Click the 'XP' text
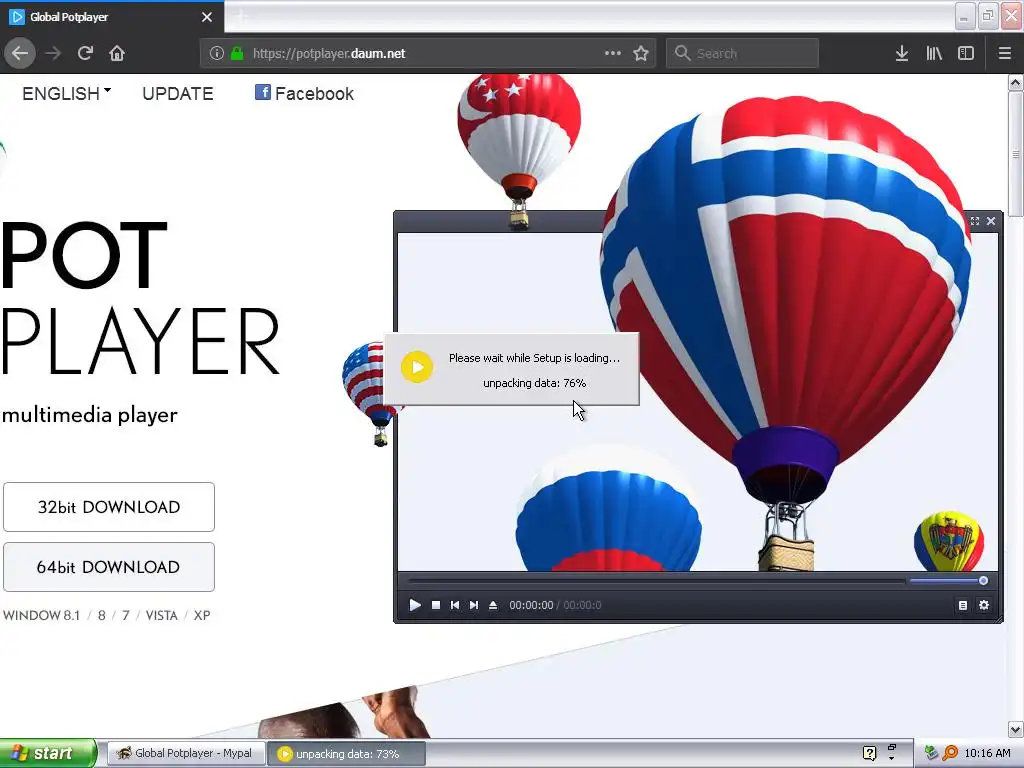 click(x=202, y=616)
